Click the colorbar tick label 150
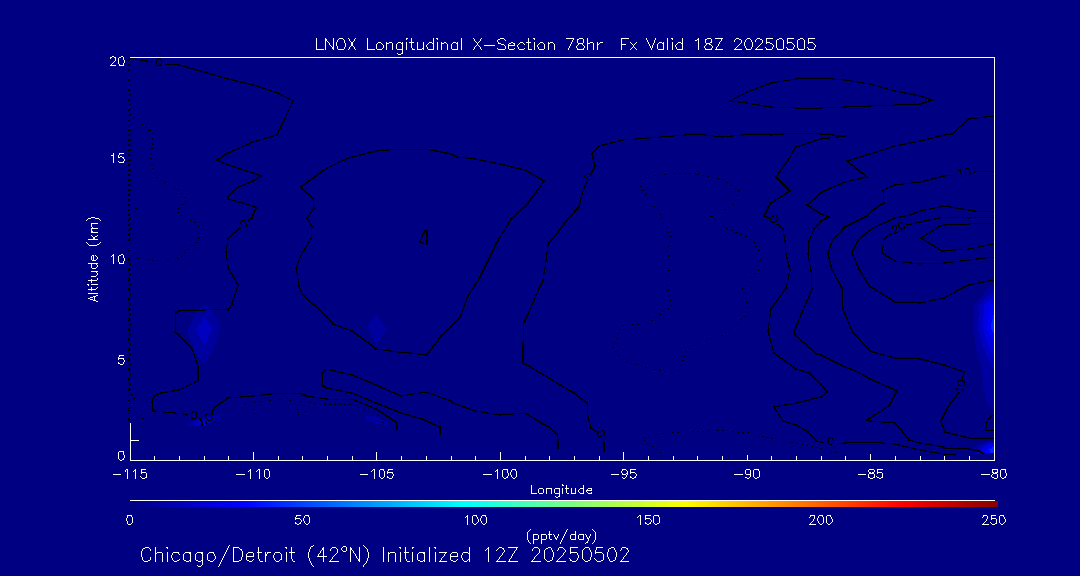The width and height of the screenshot is (1080, 576). 649,520
